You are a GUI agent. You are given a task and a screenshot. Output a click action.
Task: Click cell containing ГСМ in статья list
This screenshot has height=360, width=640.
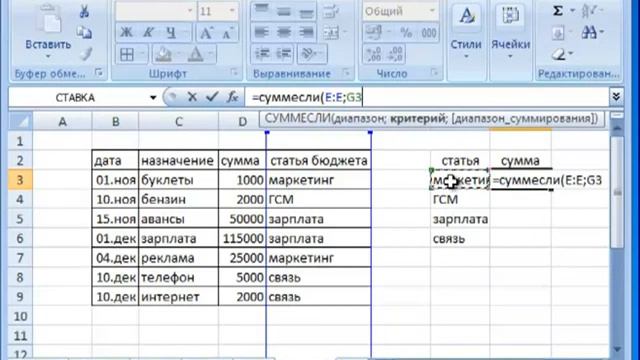click(460, 200)
